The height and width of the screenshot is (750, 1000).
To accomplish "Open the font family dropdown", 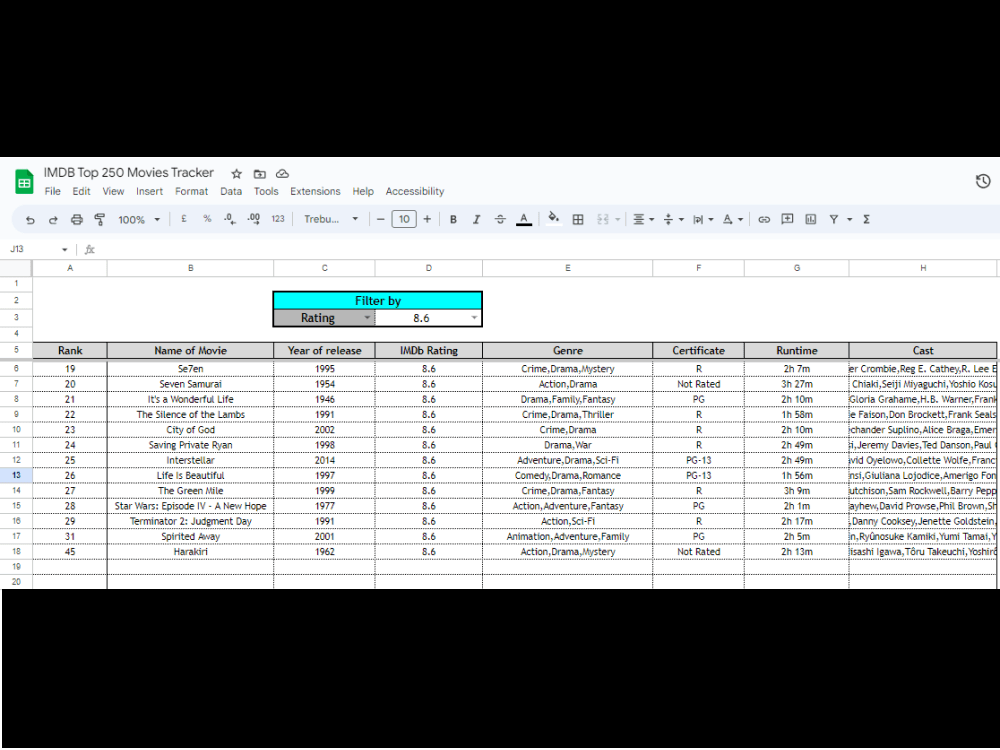I will pyautogui.click(x=330, y=219).
